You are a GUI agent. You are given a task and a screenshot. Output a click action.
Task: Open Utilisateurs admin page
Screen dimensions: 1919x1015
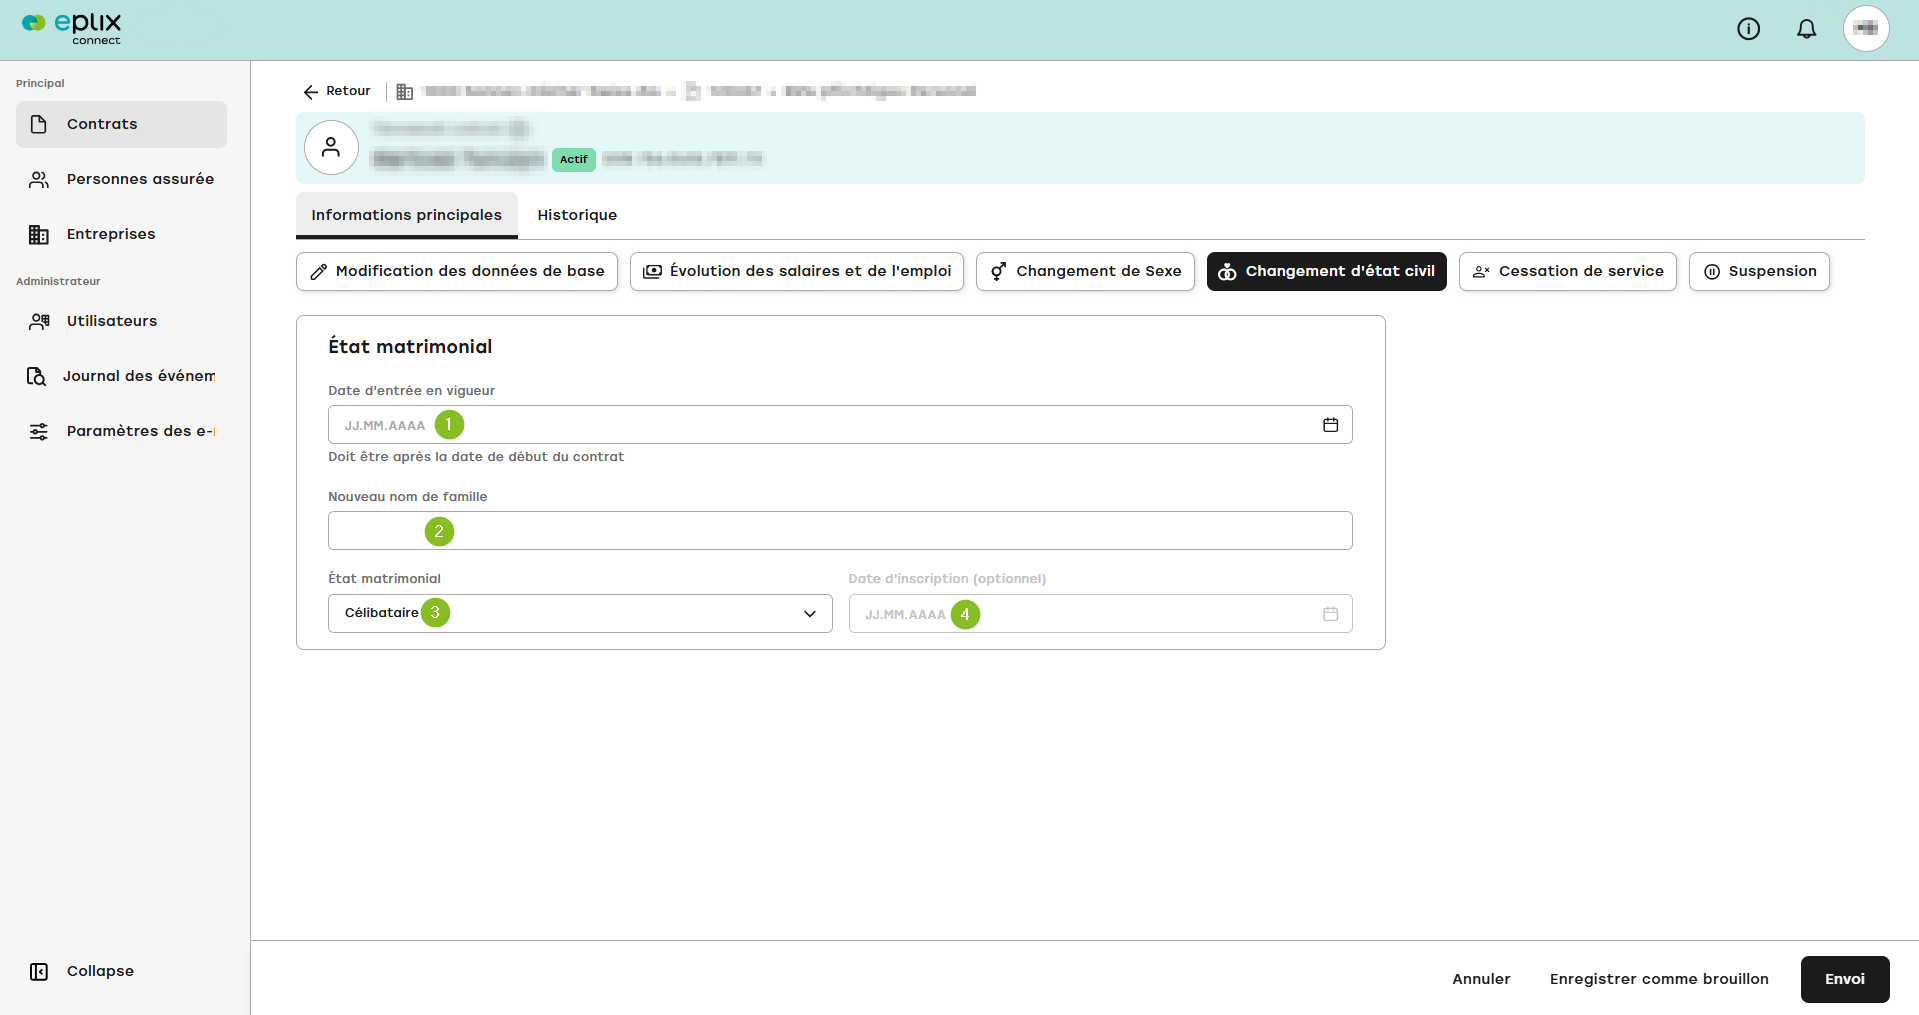click(121, 321)
